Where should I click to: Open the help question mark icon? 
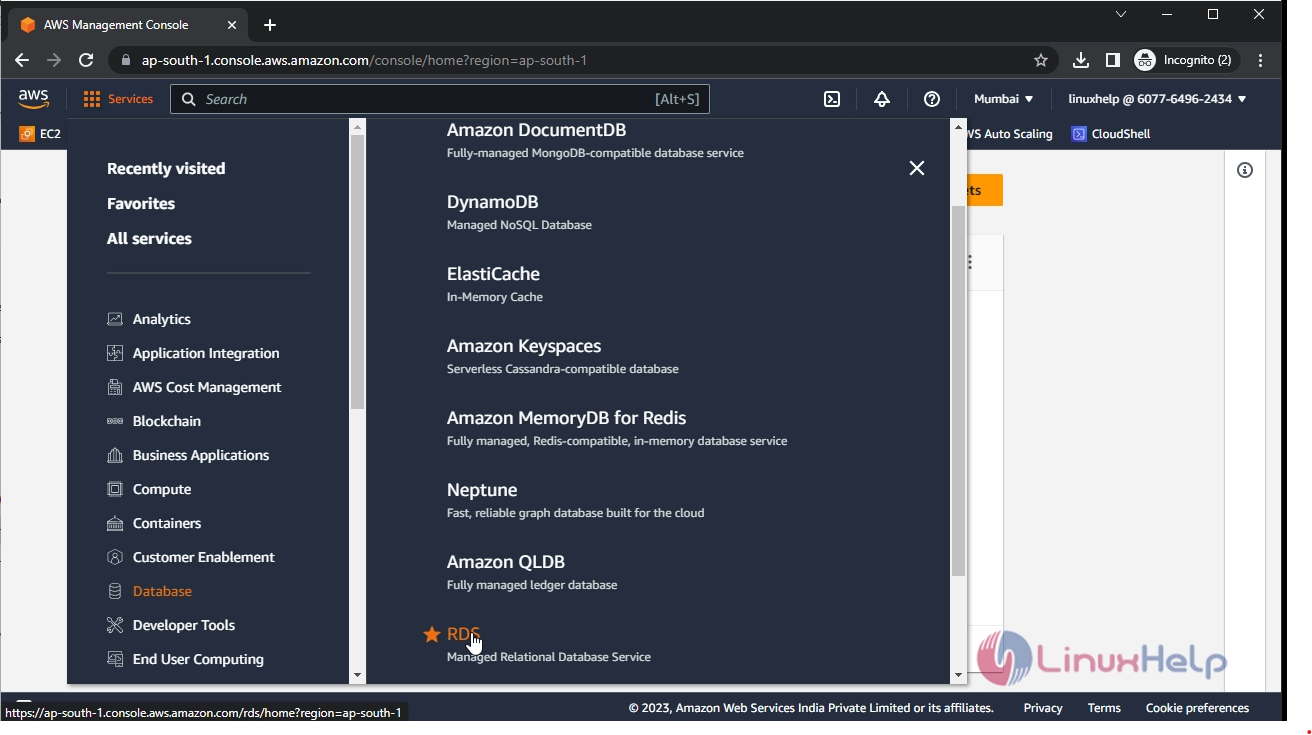[x=932, y=99]
